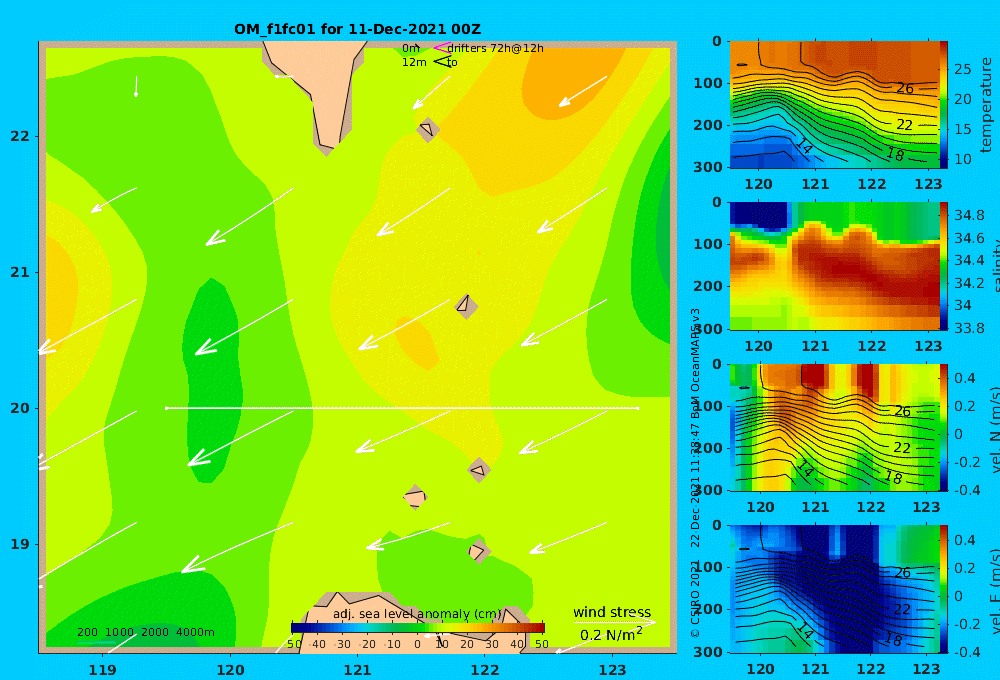Click the salinity panel color bar
The image size is (1000, 680).
click(944, 266)
